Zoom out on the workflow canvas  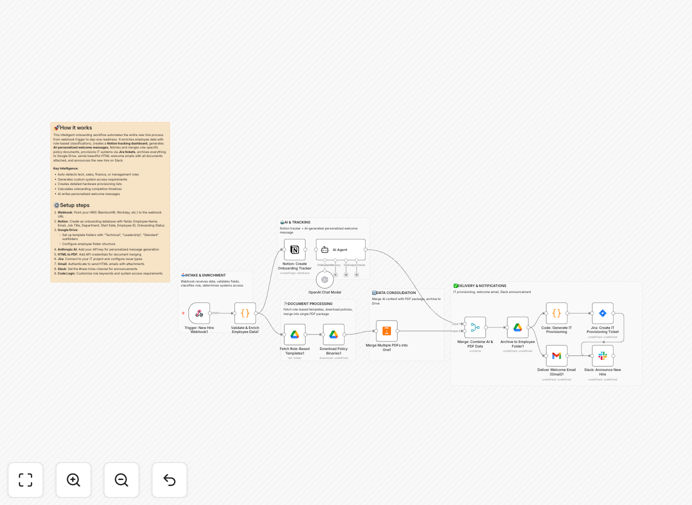(x=121, y=480)
